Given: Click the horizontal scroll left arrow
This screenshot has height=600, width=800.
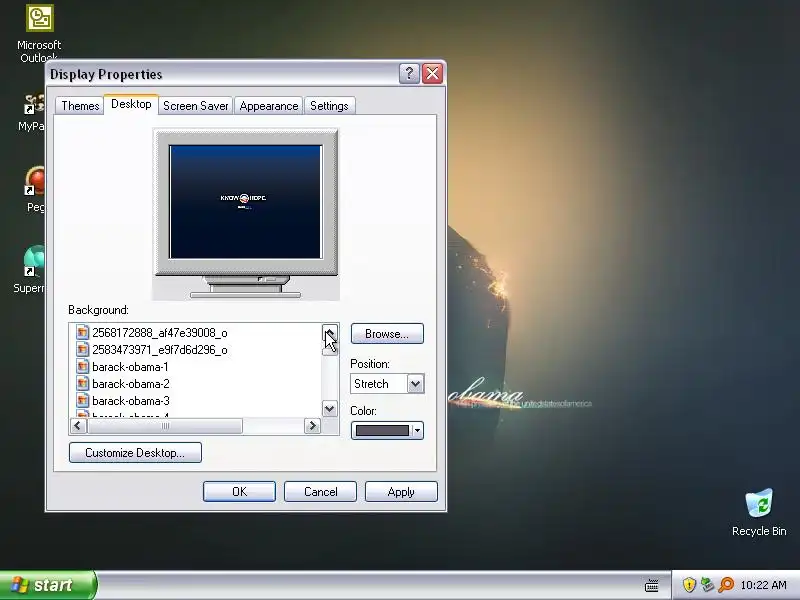Looking at the screenshot, I should (78, 426).
